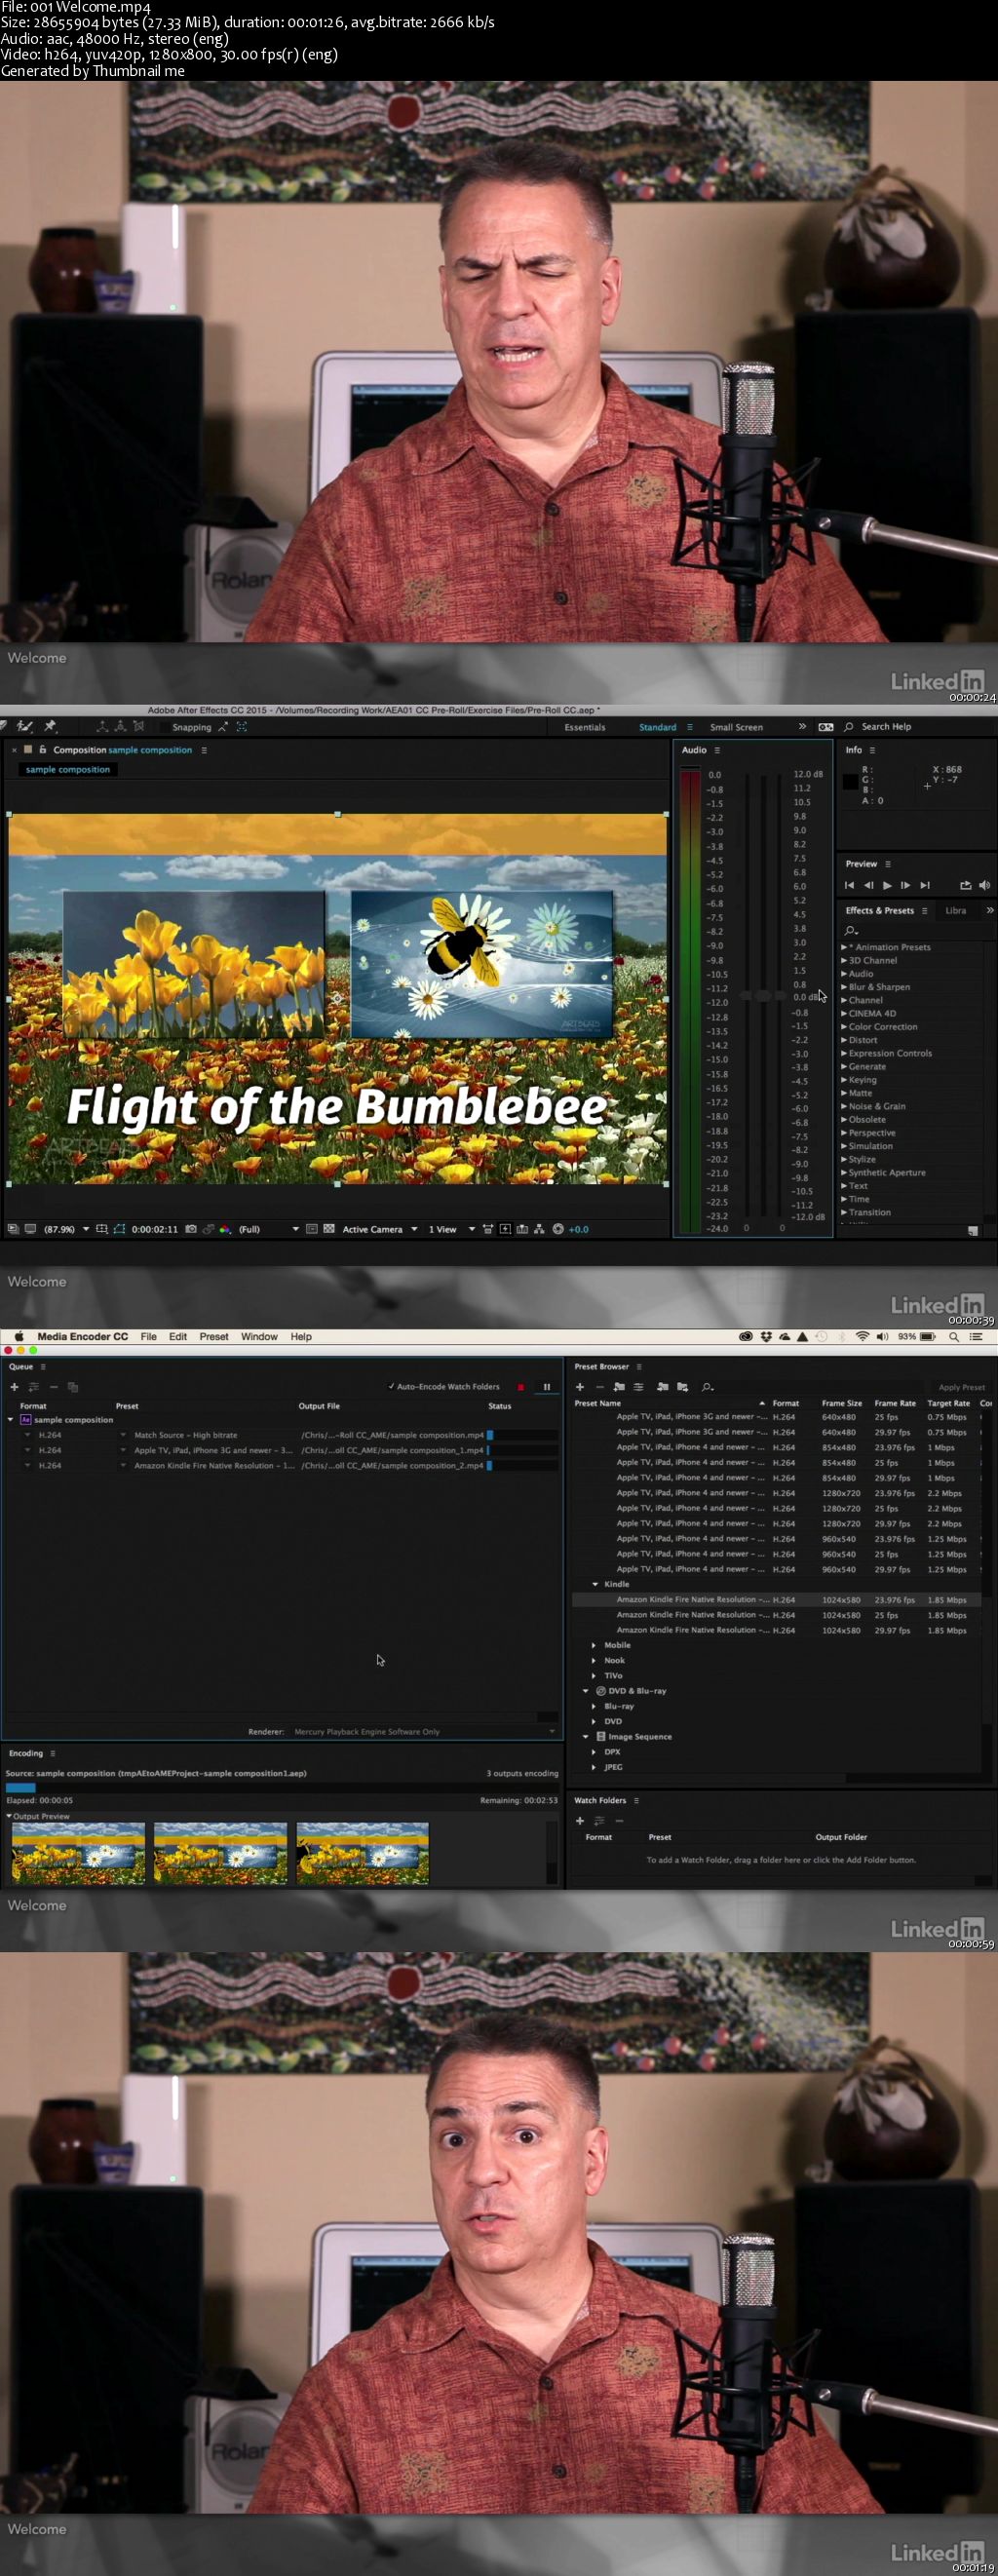This screenshot has height=2576, width=998.
Task: Expand the Color Correction effects
Action: click(x=844, y=1027)
